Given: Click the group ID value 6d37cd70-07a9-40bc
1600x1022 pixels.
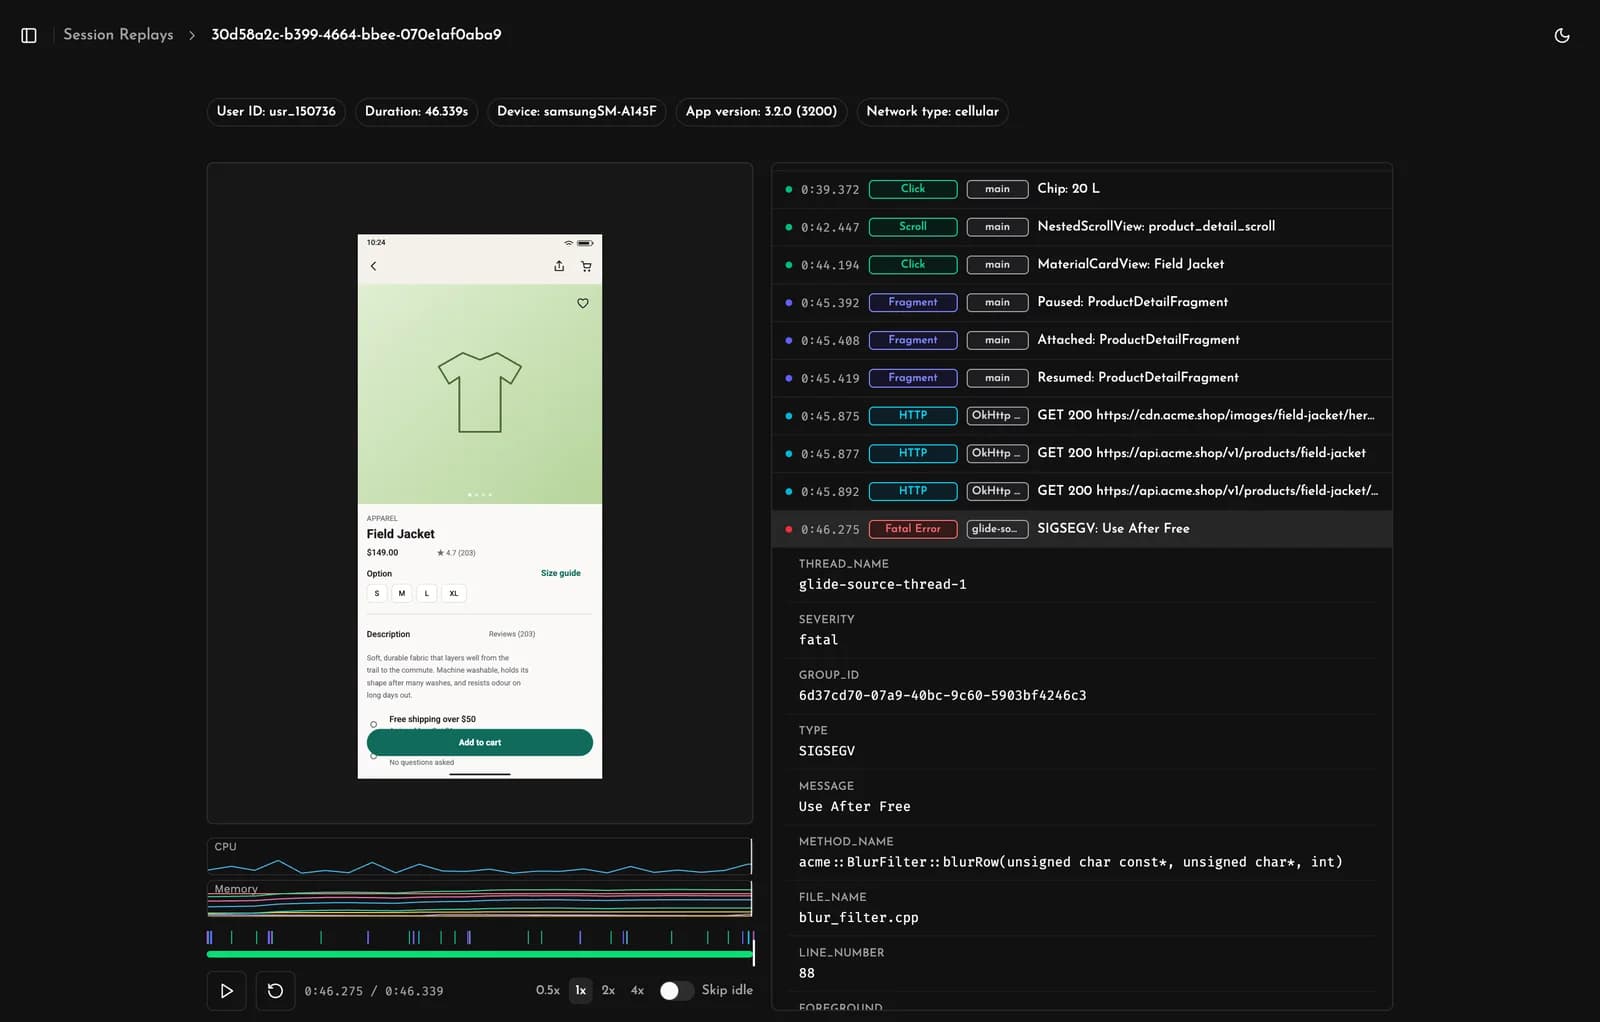Looking at the screenshot, I should (x=942, y=696).
